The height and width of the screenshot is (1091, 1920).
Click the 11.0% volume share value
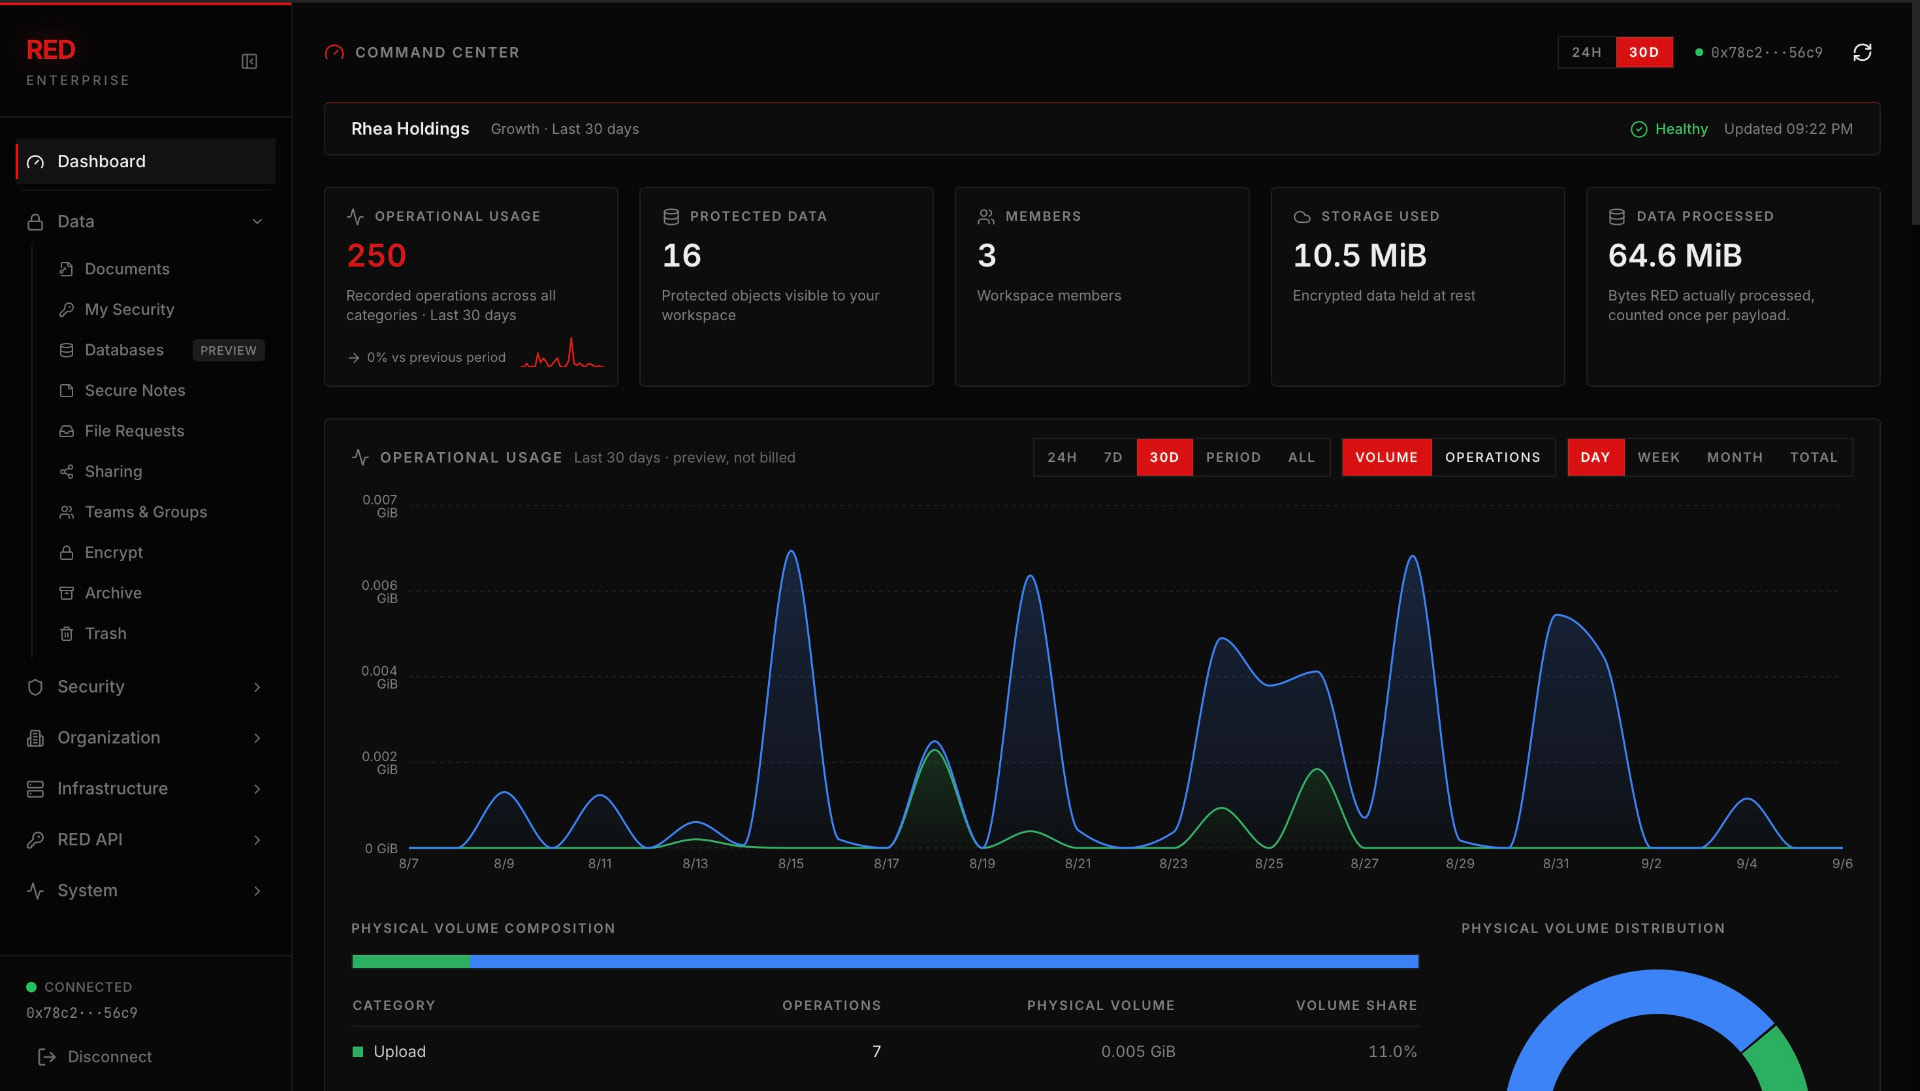[x=1392, y=1052]
